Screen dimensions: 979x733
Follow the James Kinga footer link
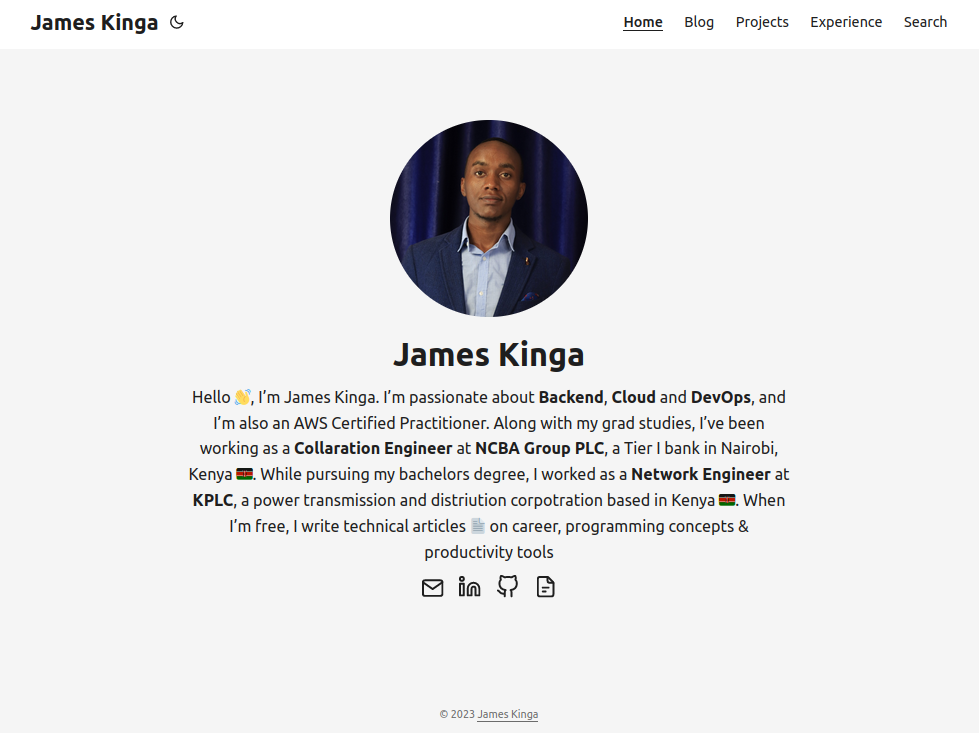(x=508, y=714)
